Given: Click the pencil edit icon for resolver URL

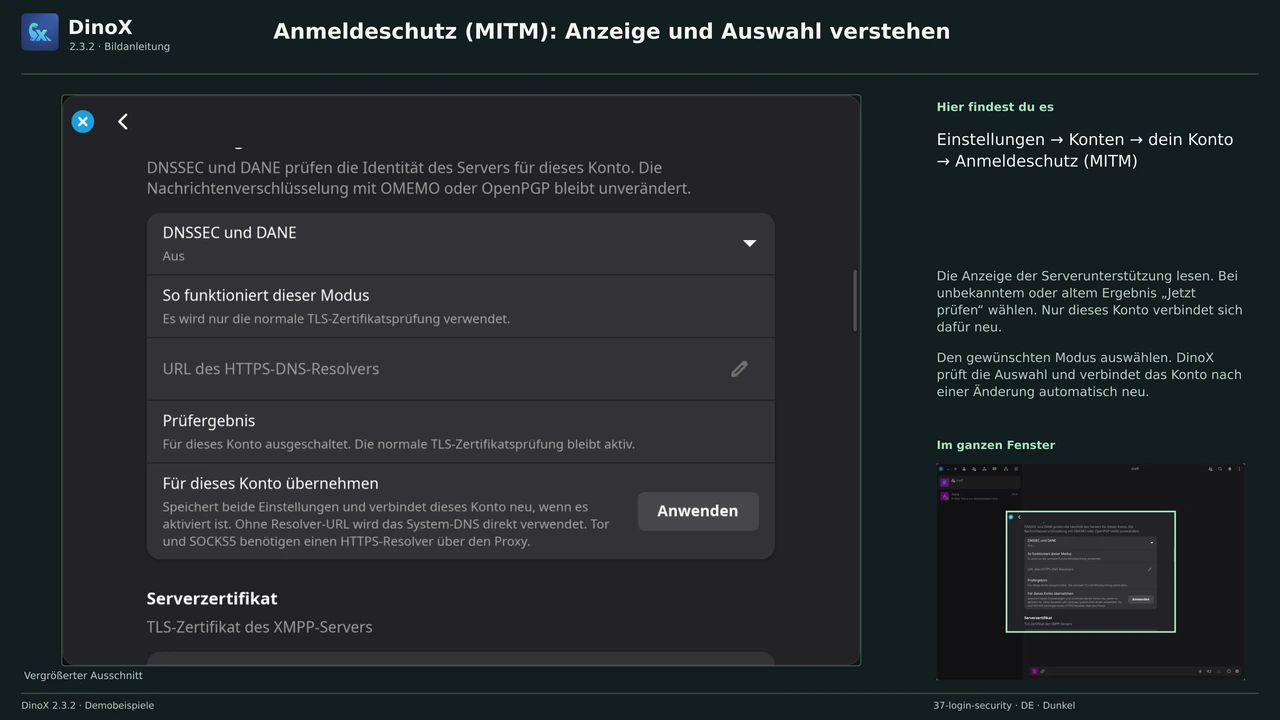Looking at the screenshot, I should click(739, 369).
